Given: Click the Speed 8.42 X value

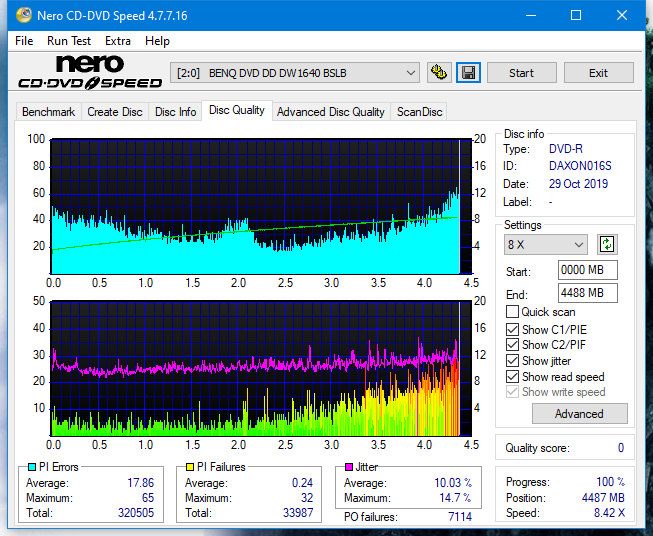Looking at the screenshot, I should [609, 513].
